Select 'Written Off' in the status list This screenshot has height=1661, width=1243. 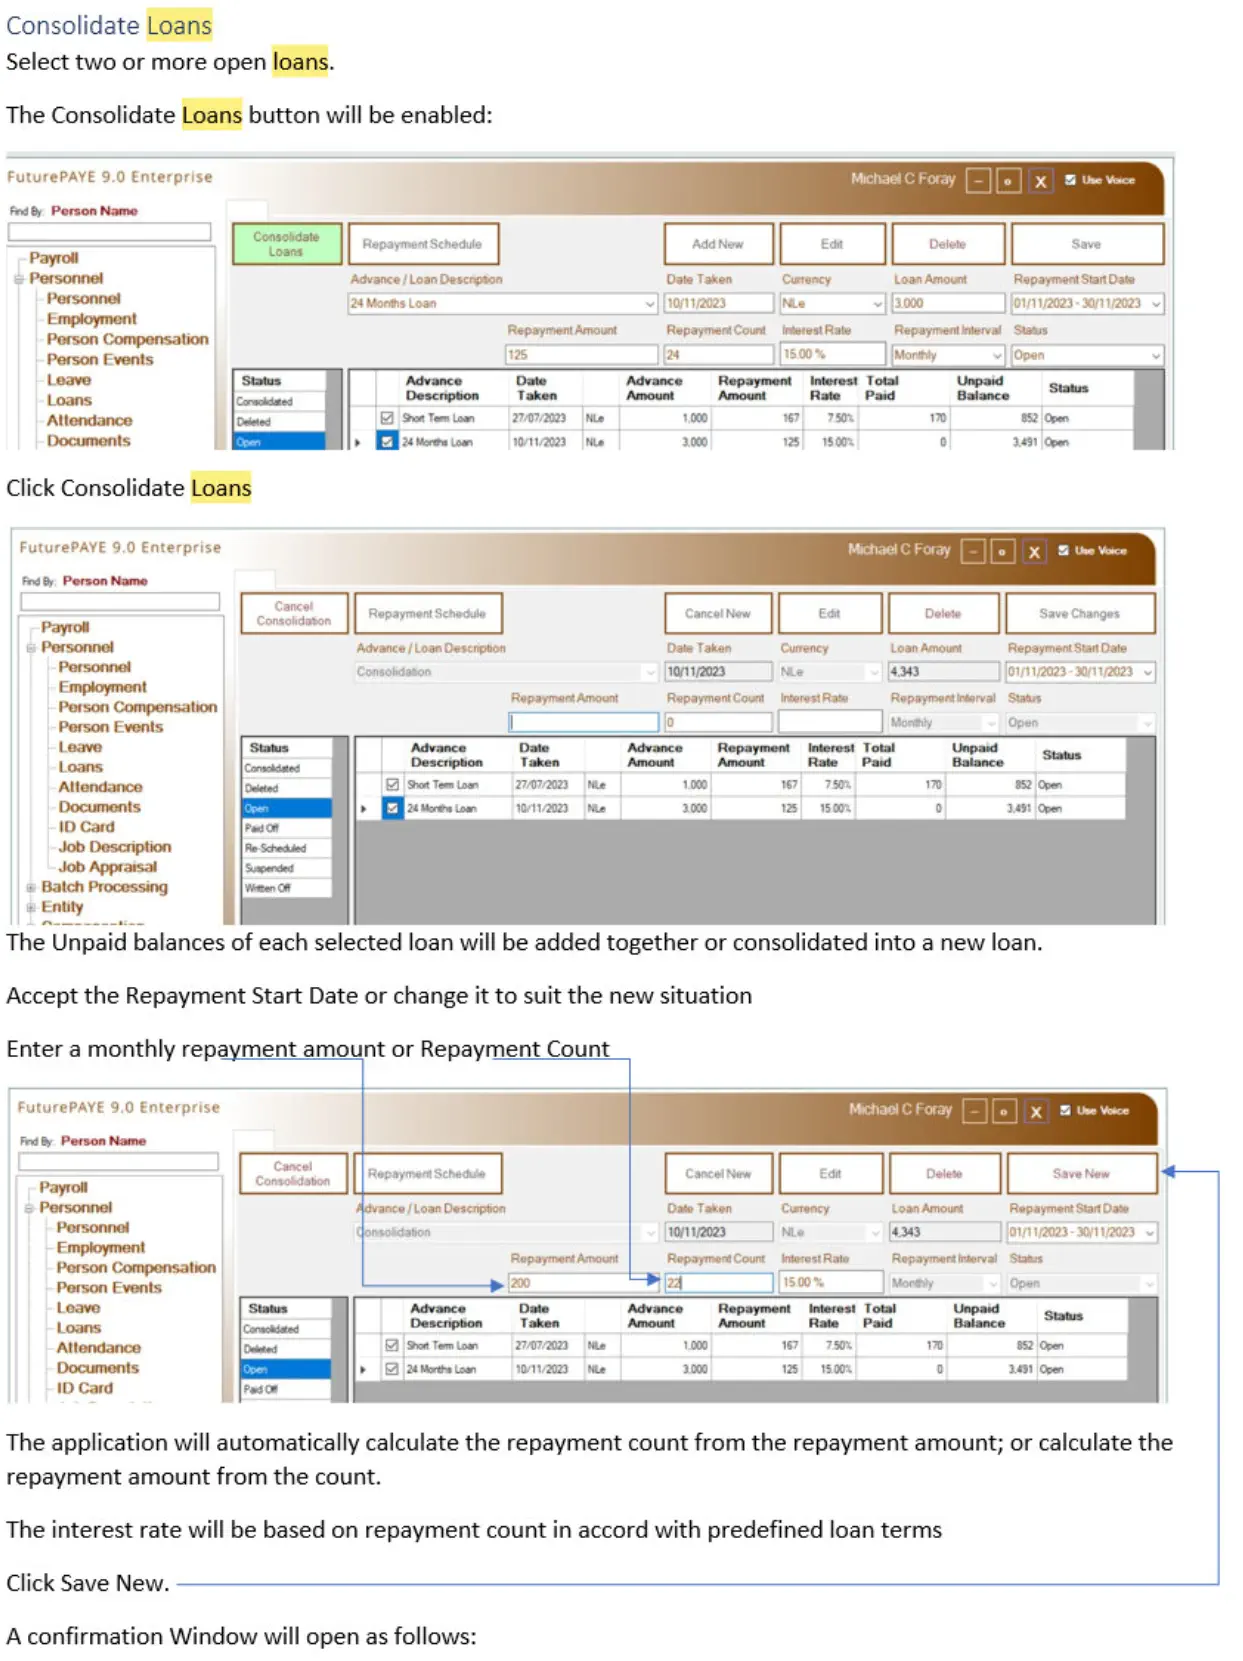click(287, 888)
